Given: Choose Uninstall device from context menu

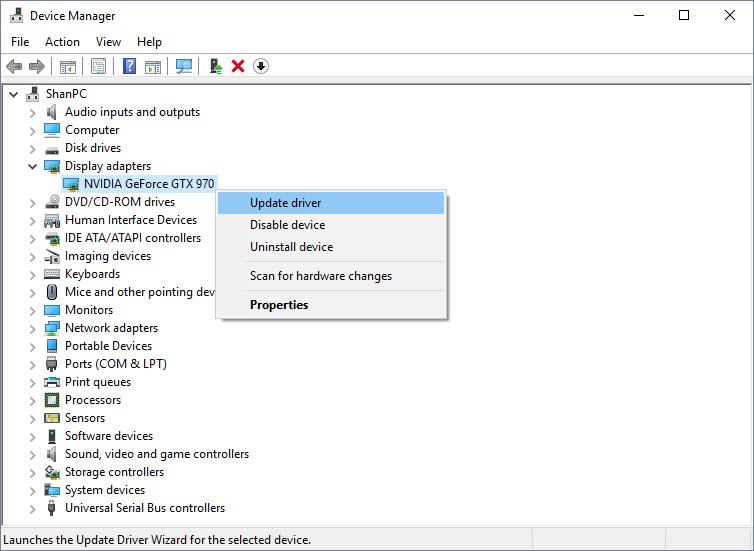Looking at the screenshot, I should pyautogui.click(x=331, y=247).
